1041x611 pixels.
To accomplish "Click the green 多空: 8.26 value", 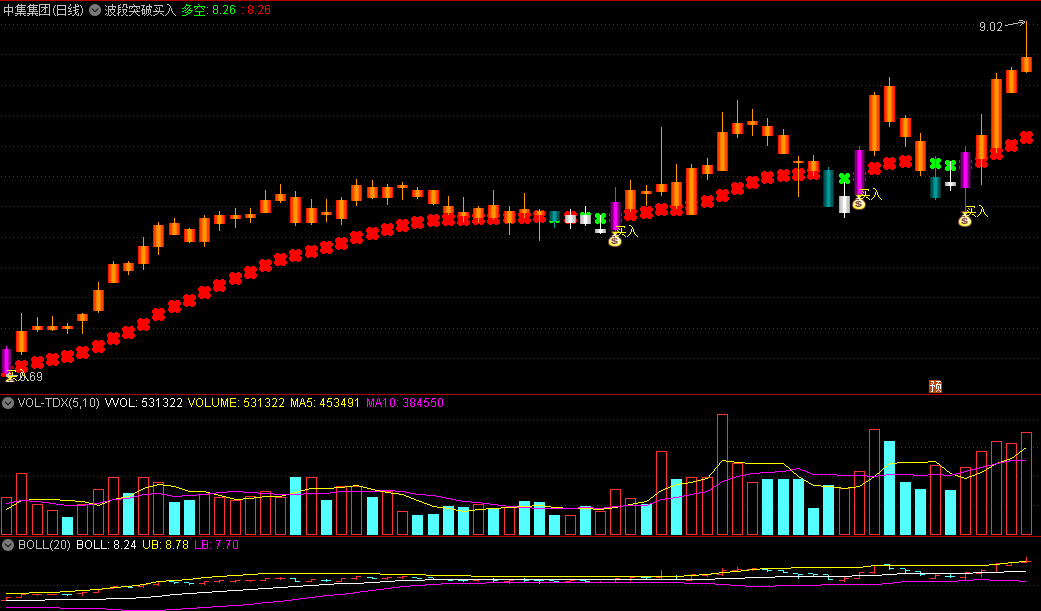I will tap(208, 10).
